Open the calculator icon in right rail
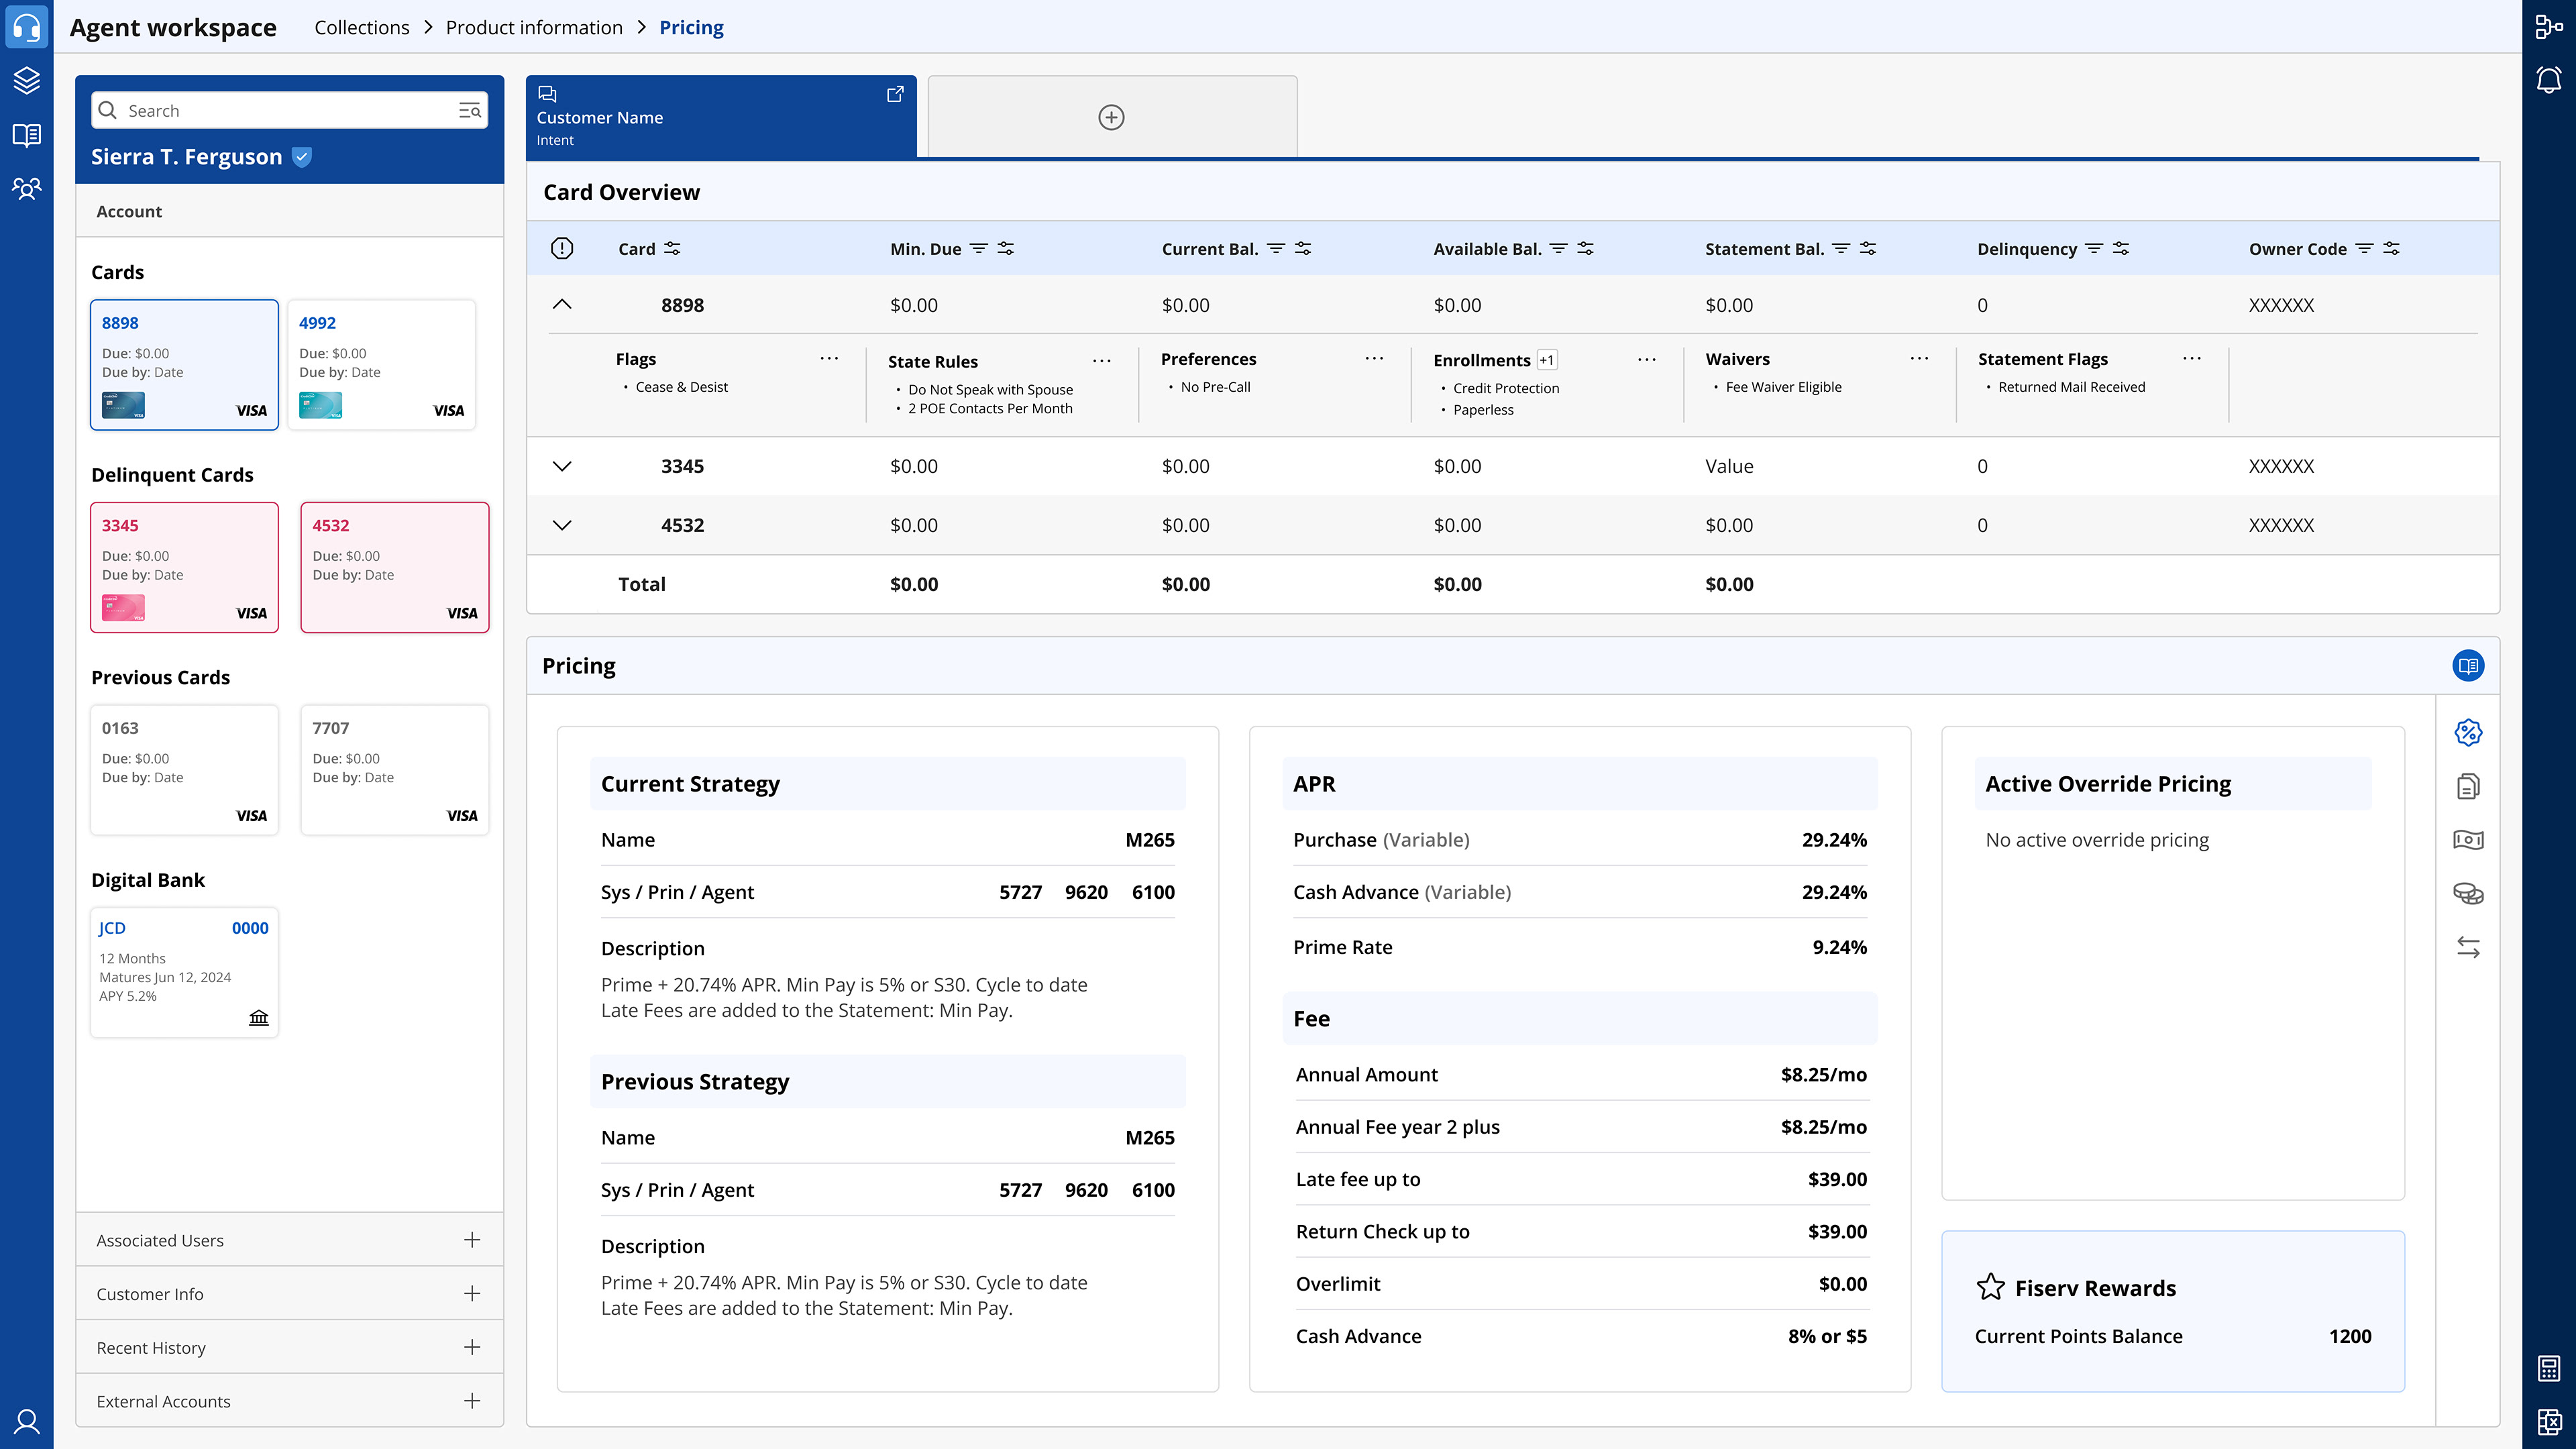This screenshot has height=1449, width=2576. (x=2548, y=1368)
